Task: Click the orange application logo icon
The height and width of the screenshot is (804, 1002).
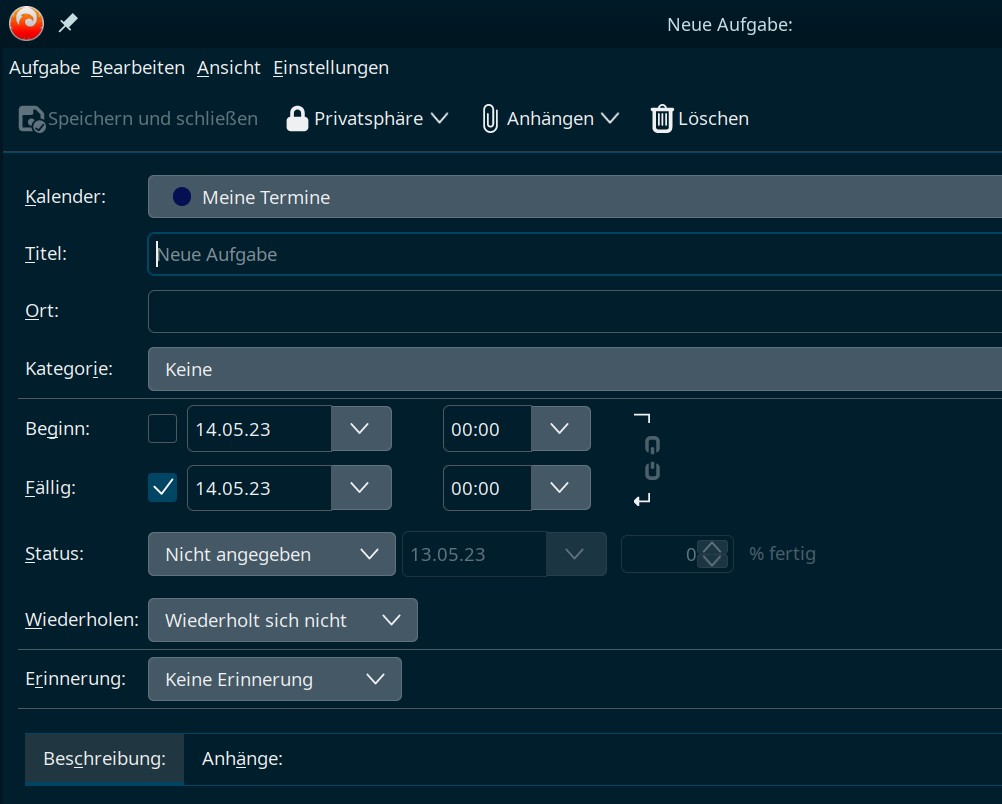Action: 26,23
